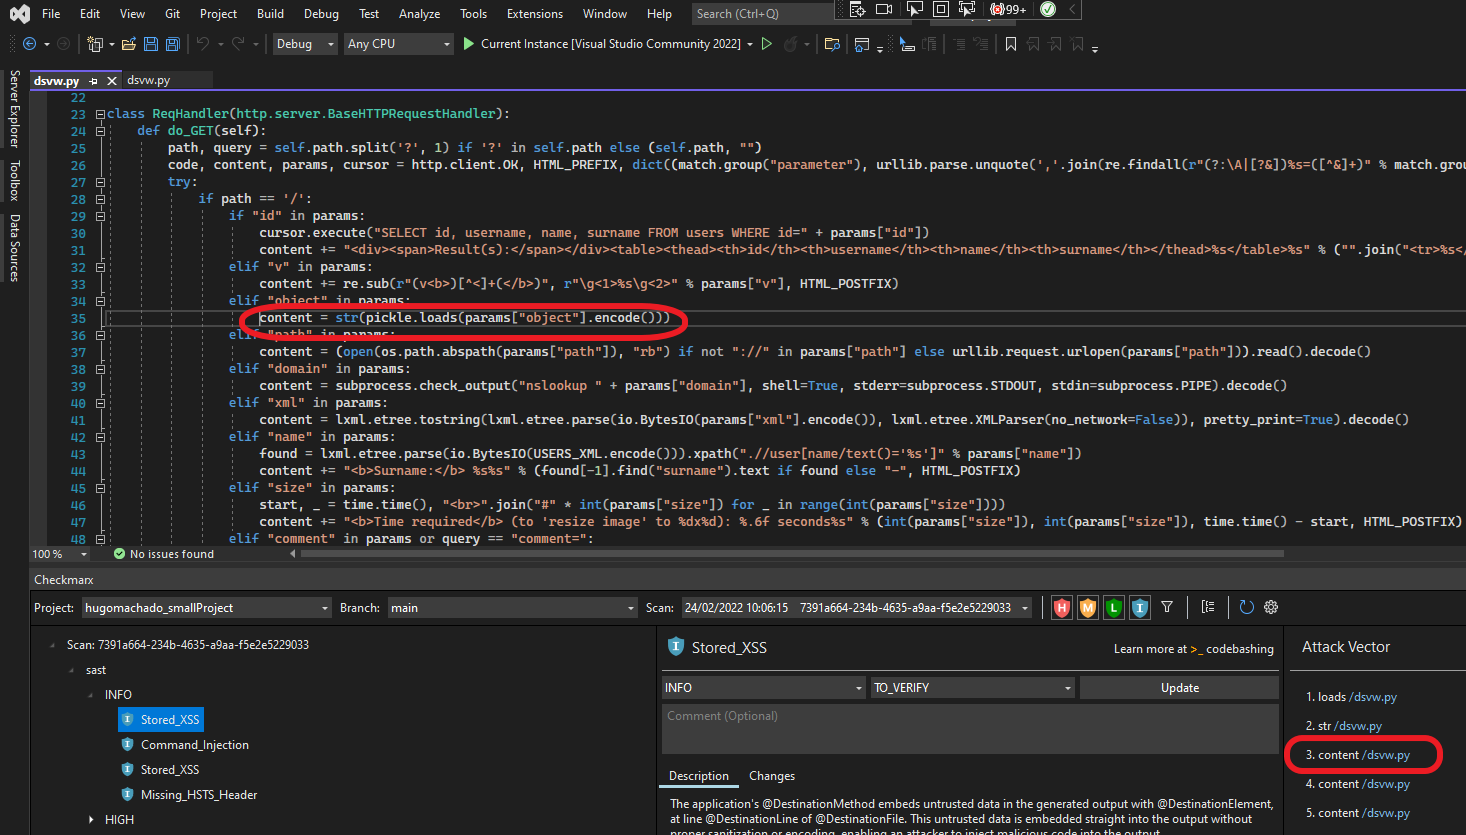Collapse the do_GET method at line 24
The height and width of the screenshot is (835, 1466).
[100, 131]
